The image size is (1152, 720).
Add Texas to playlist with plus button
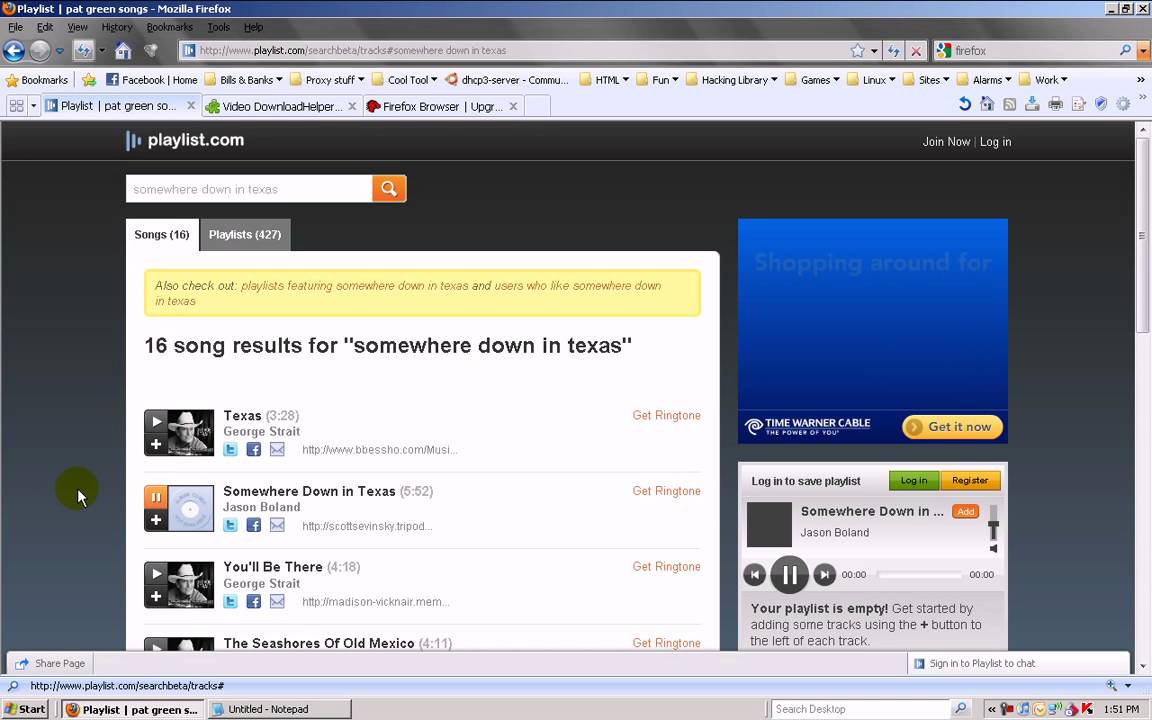pos(156,444)
